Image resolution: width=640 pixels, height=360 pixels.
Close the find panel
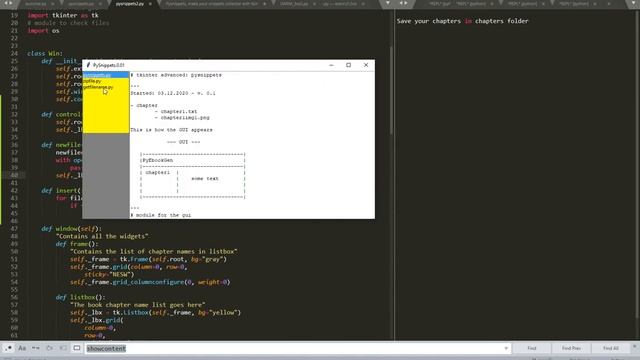click(635, 346)
